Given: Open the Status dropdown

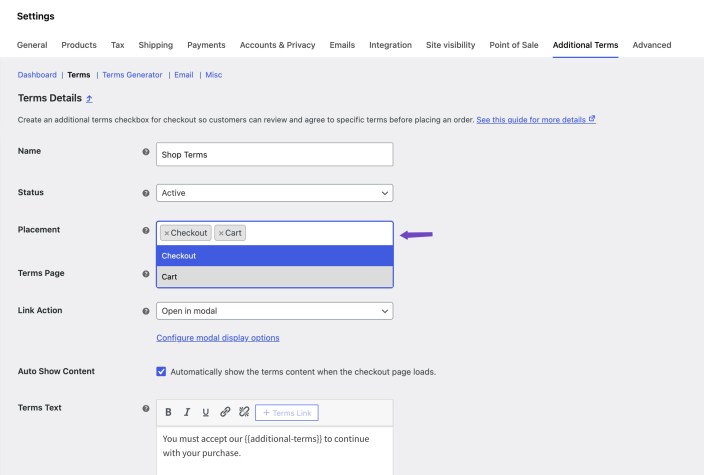Looking at the screenshot, I should [275, 193].
